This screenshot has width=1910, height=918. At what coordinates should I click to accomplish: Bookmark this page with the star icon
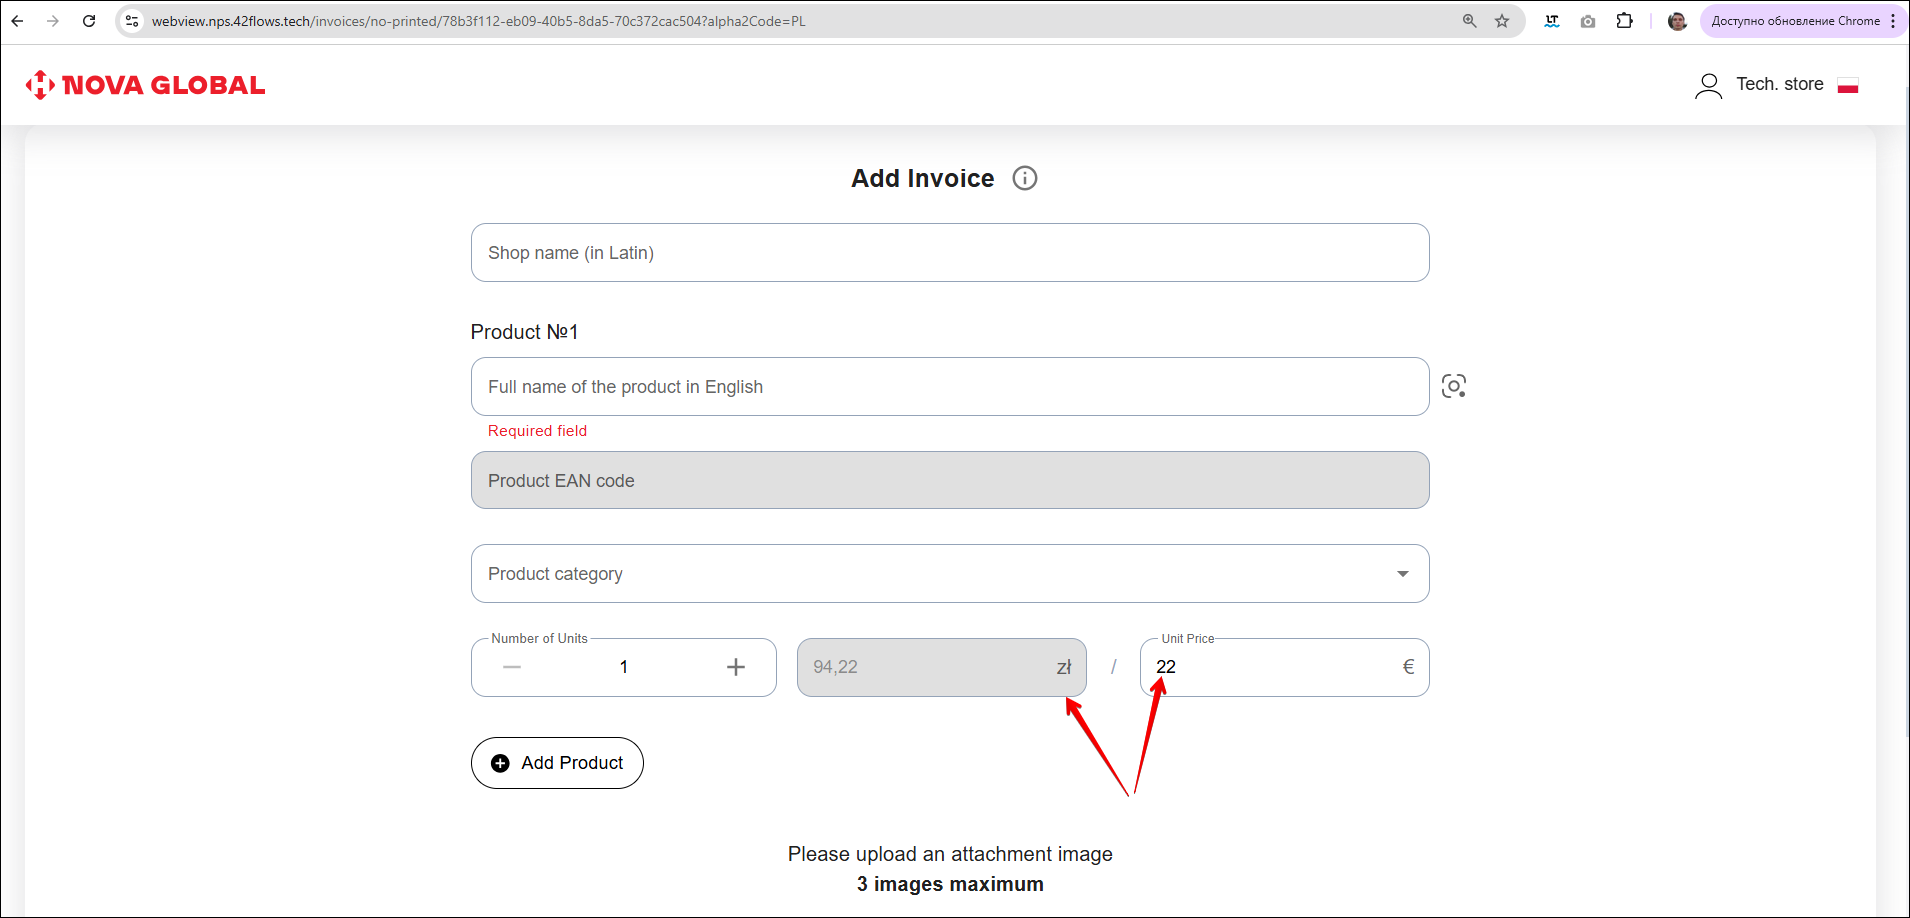point(1501,21)
